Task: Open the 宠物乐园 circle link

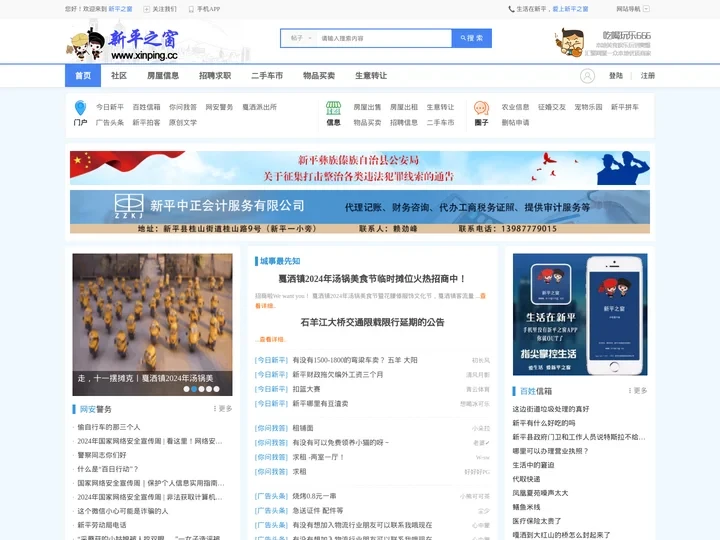Action: [588, 107]
